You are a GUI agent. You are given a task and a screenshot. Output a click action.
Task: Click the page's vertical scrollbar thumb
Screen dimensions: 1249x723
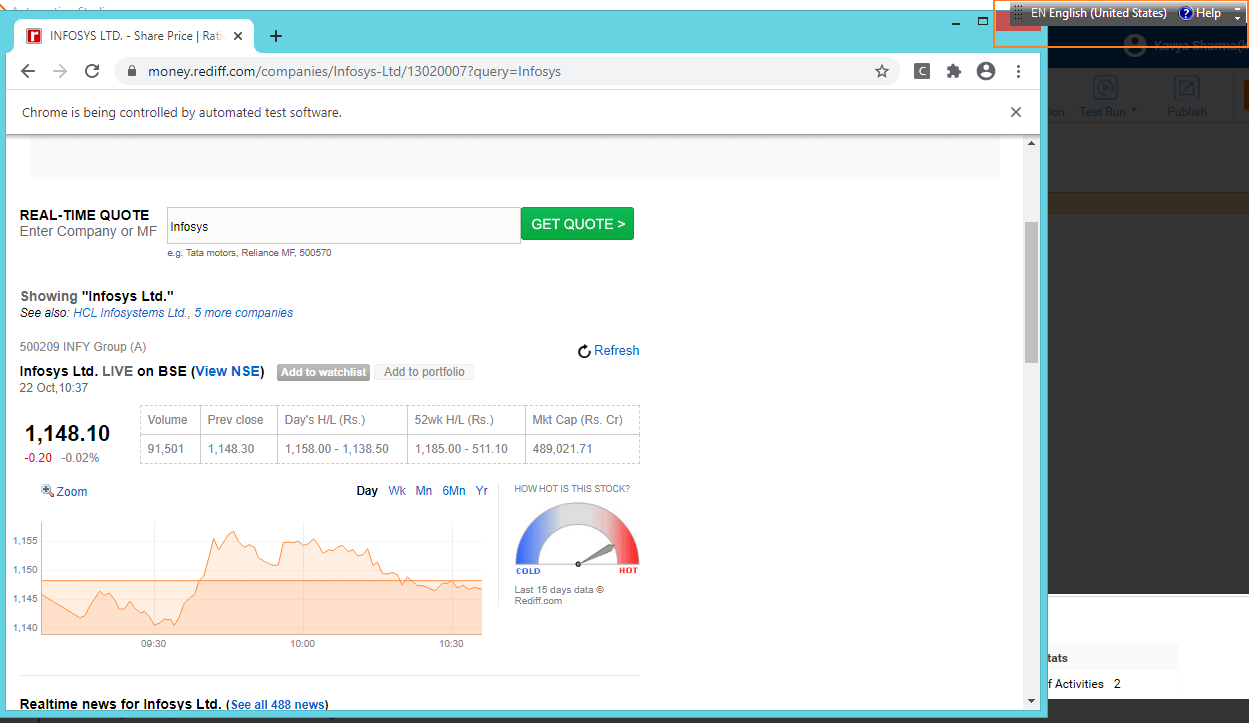(x=1031, y=292)
